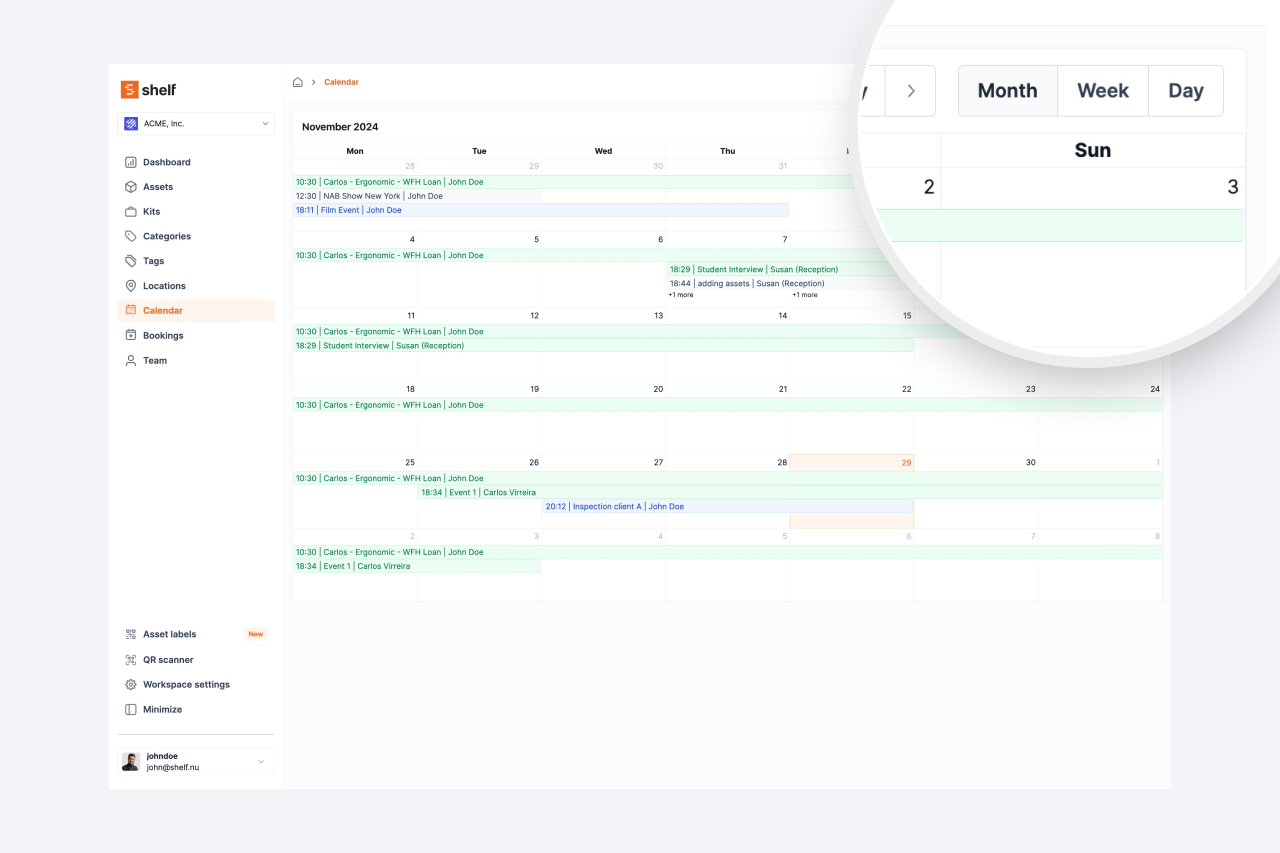Switch the calendar to Day view
Viewport: 1280px width, 853px height.
tap(1185, 90)
